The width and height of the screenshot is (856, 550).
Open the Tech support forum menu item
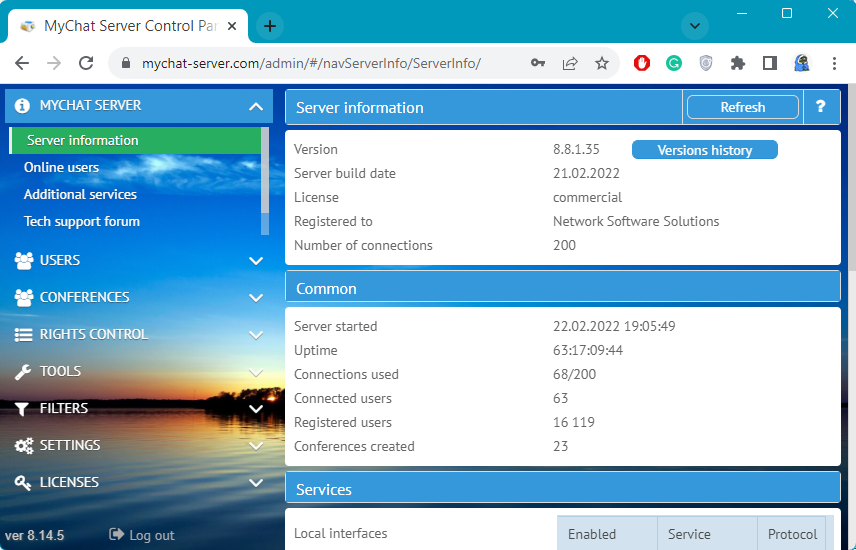(x=82, y=221)
